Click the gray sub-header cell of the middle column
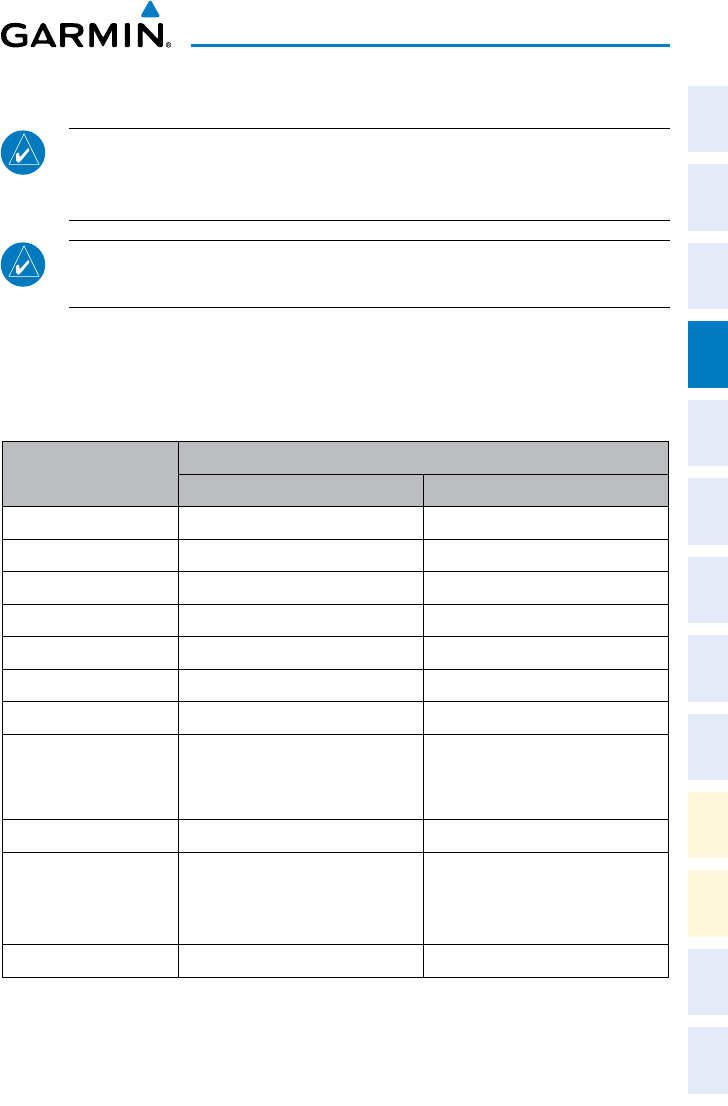728x1106 pixels. 301,490
